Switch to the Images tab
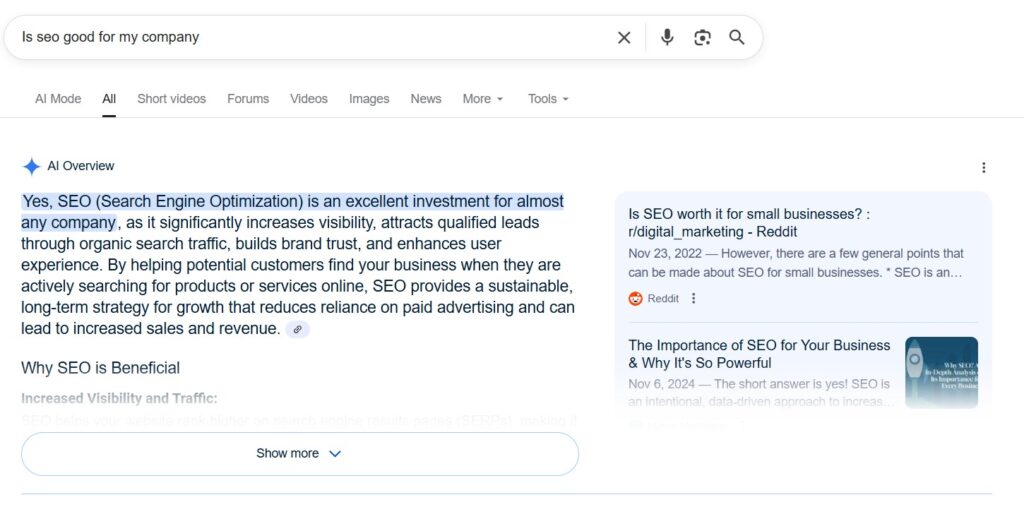Viewport: 1024px width, 507px height. pyautogui.click(x=369, y=99)
